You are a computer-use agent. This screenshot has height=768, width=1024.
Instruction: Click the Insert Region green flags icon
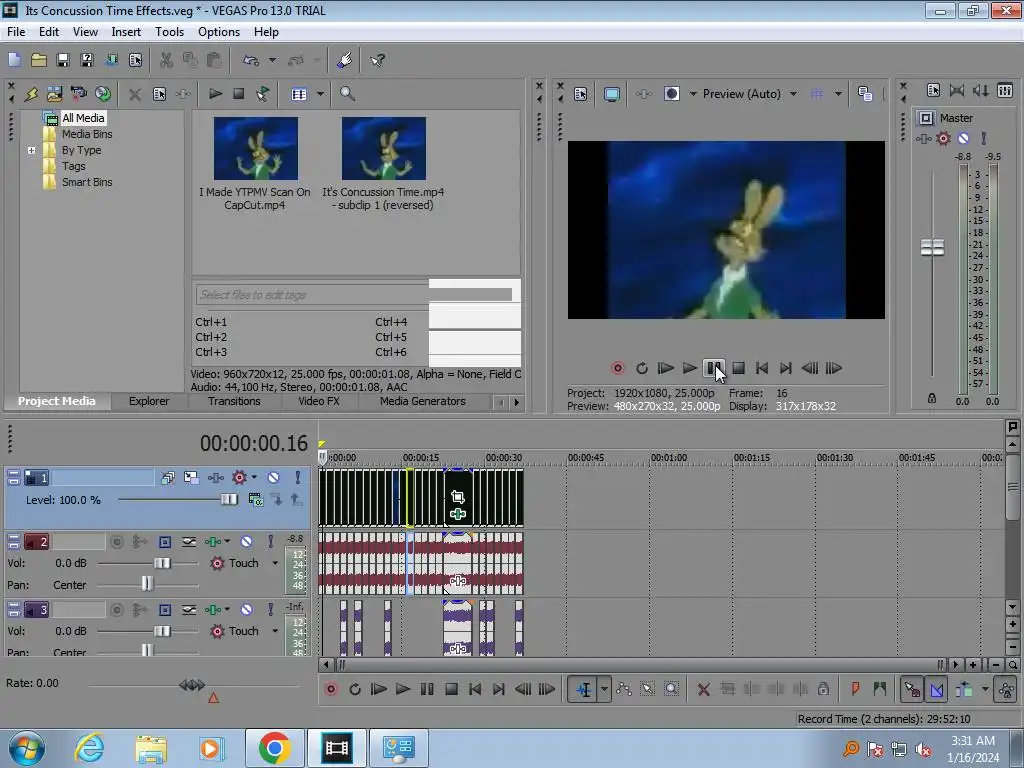coord(879,689)
